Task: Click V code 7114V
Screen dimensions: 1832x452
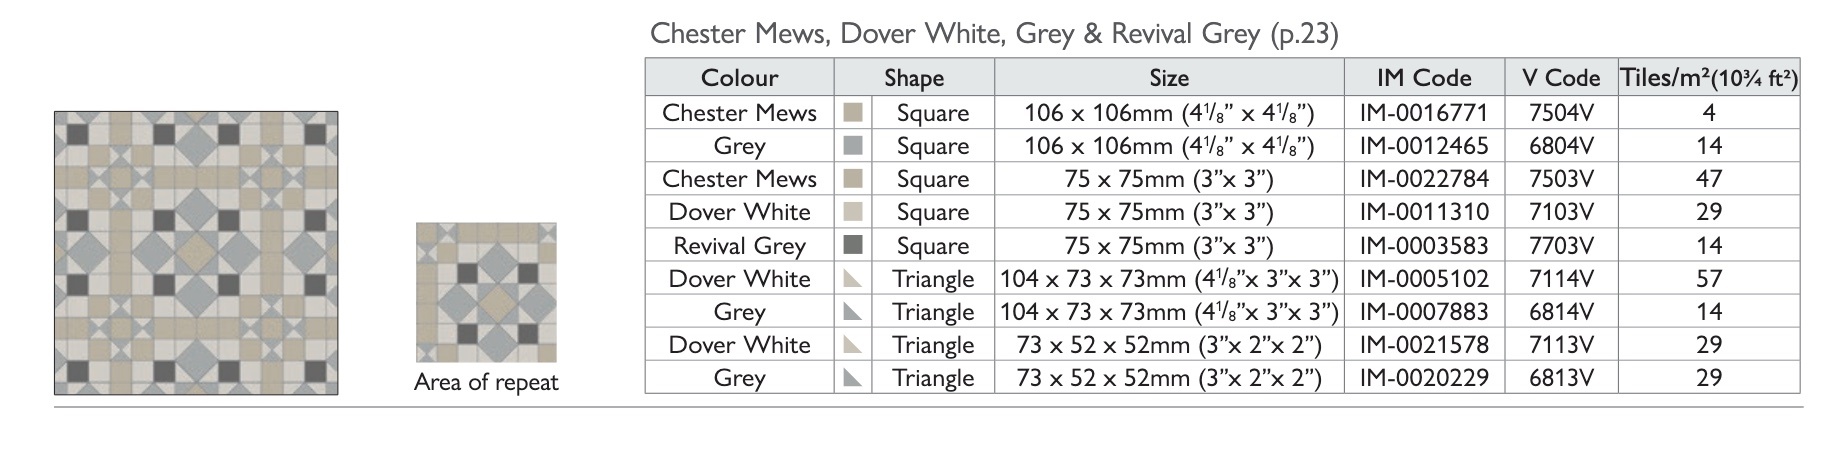Action: tap(1560, 279)
